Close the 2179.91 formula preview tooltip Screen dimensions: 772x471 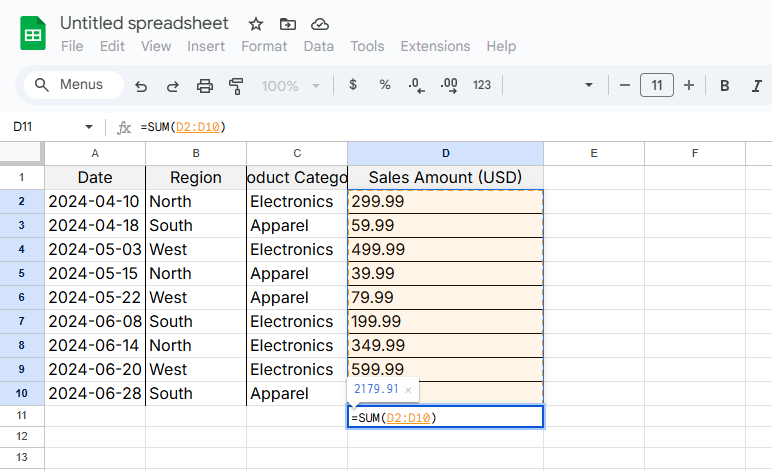pyautogui.click(x=408, y=389)
